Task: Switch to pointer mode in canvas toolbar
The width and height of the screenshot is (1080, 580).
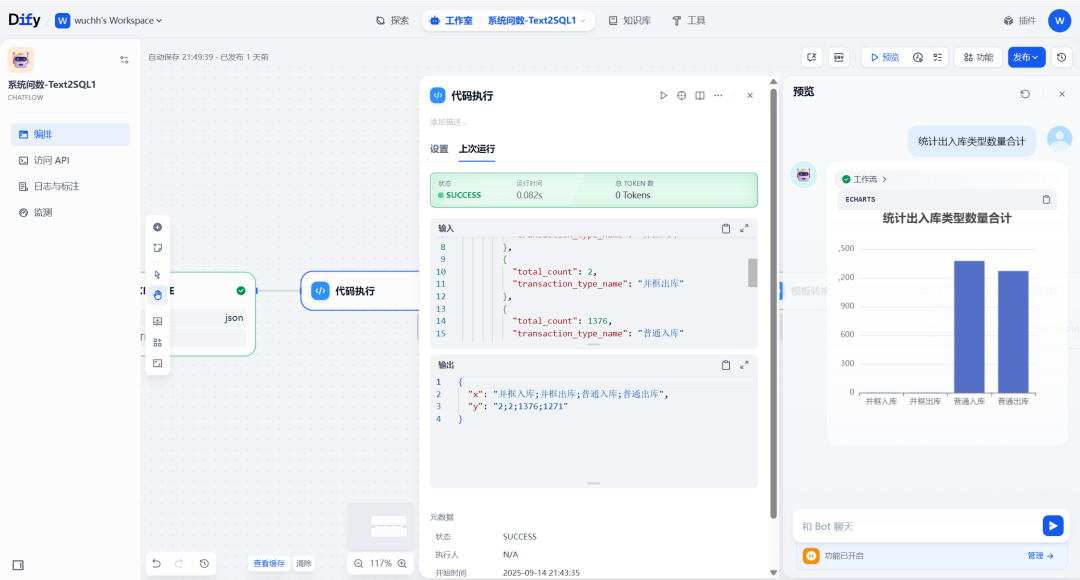Action: click(158, 274)
